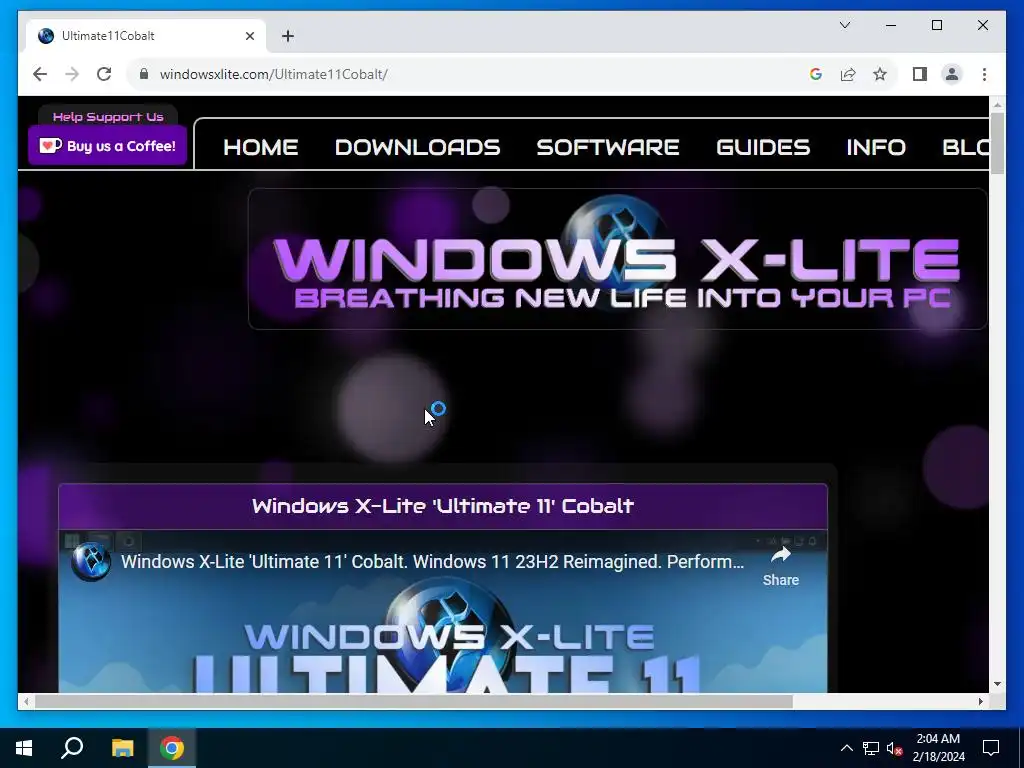Click the muted volume tray icon

[x=895, y=748]
